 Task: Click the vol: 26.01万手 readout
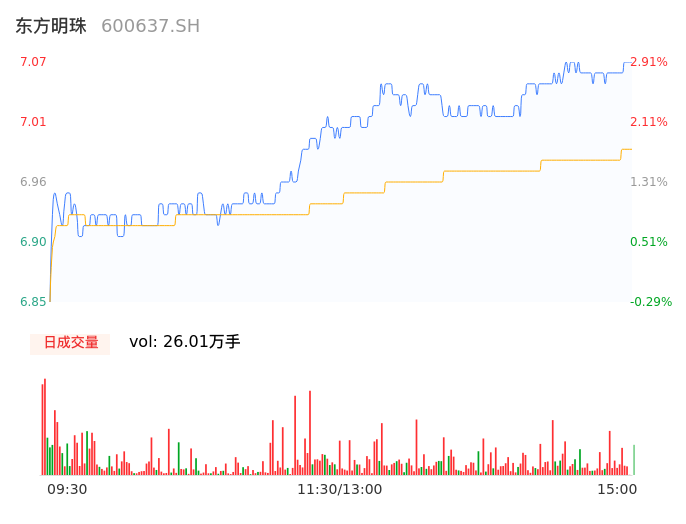pos(185,342)
